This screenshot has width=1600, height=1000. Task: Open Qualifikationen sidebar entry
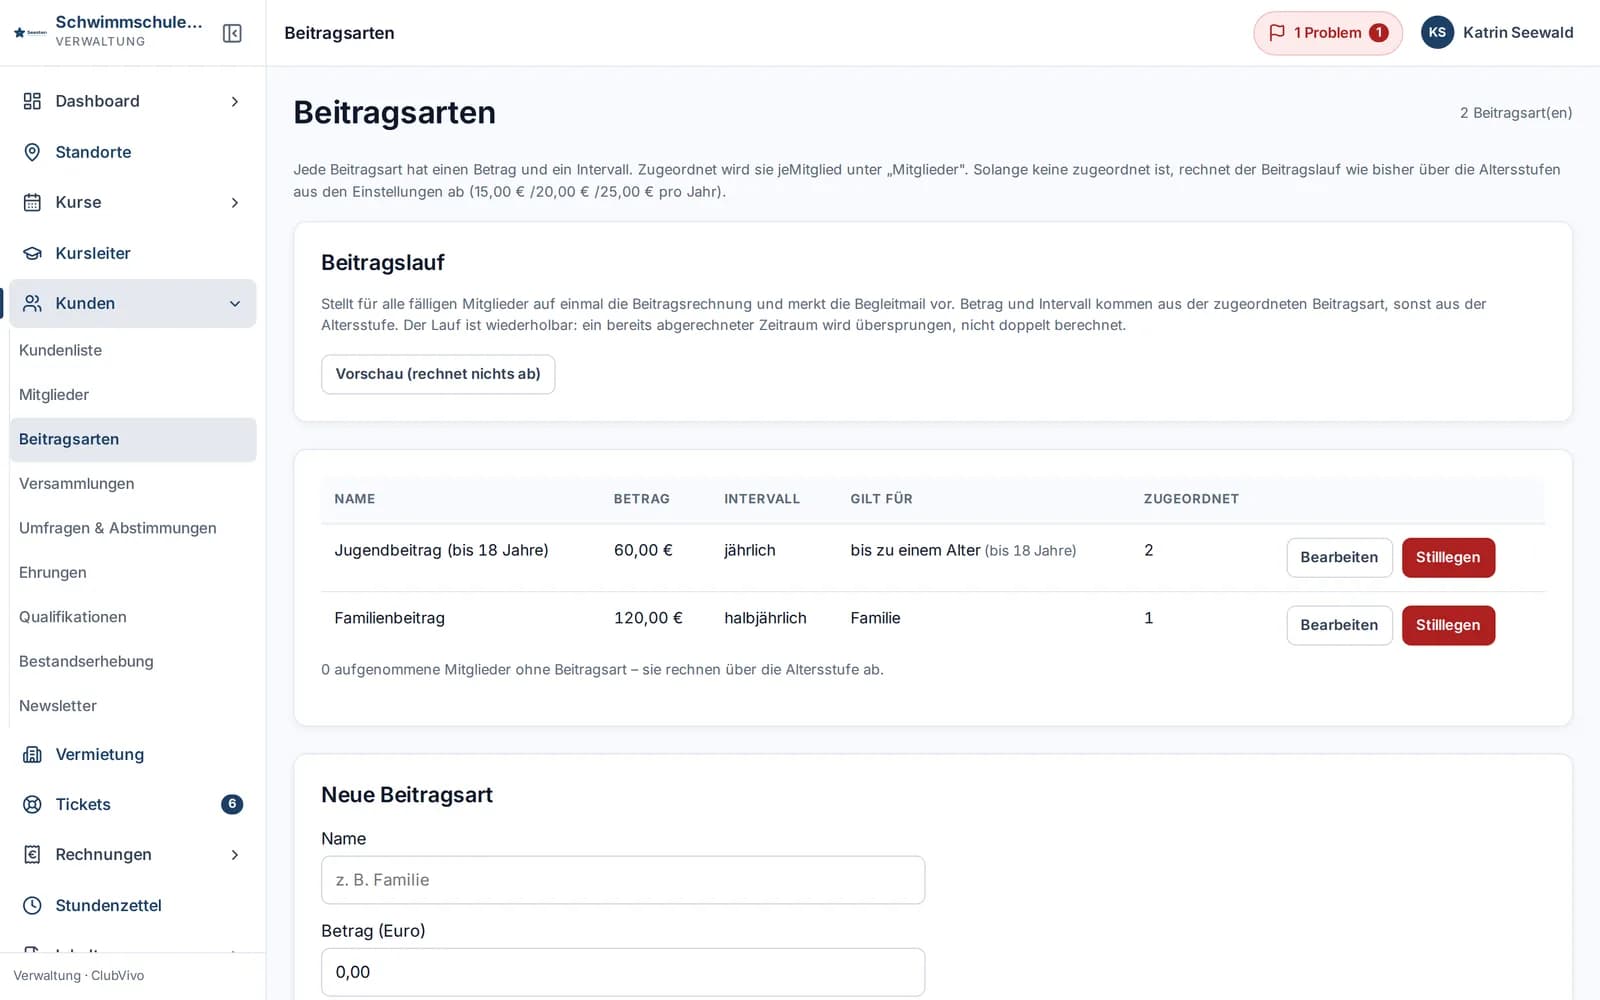pos(133,617)
